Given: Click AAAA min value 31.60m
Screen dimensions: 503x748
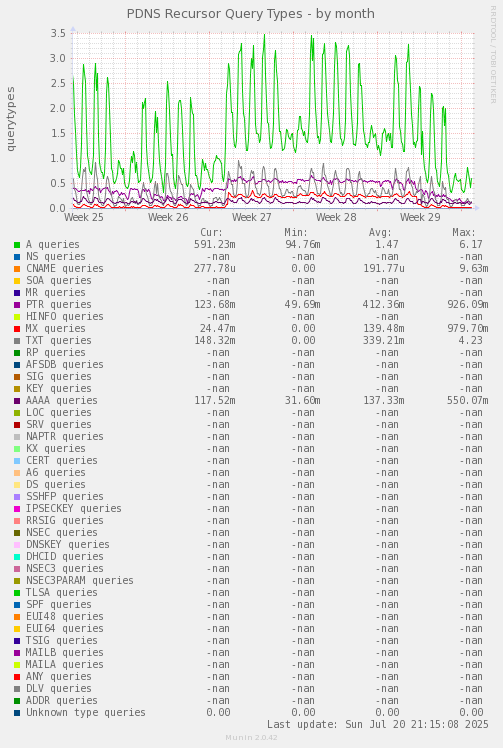Looking at the screenshot, I should (x=303, y=401).
